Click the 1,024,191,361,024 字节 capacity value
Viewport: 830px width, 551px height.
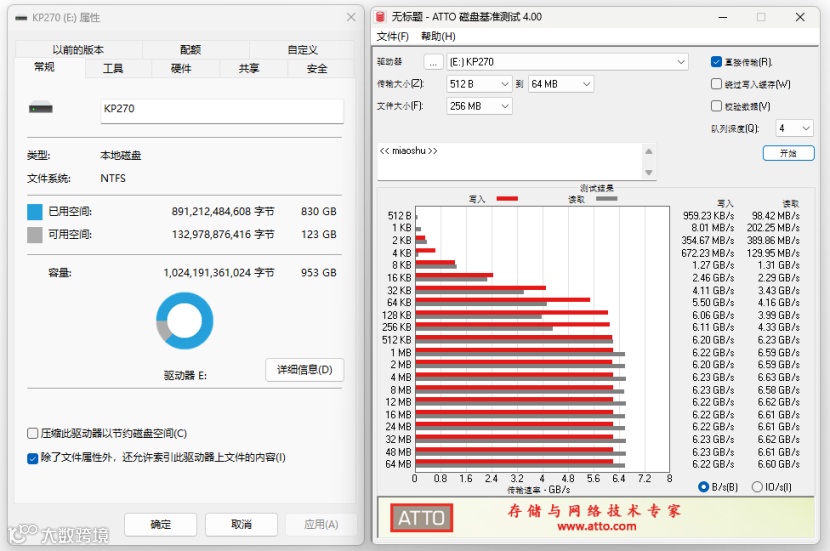tap(219, 273)
